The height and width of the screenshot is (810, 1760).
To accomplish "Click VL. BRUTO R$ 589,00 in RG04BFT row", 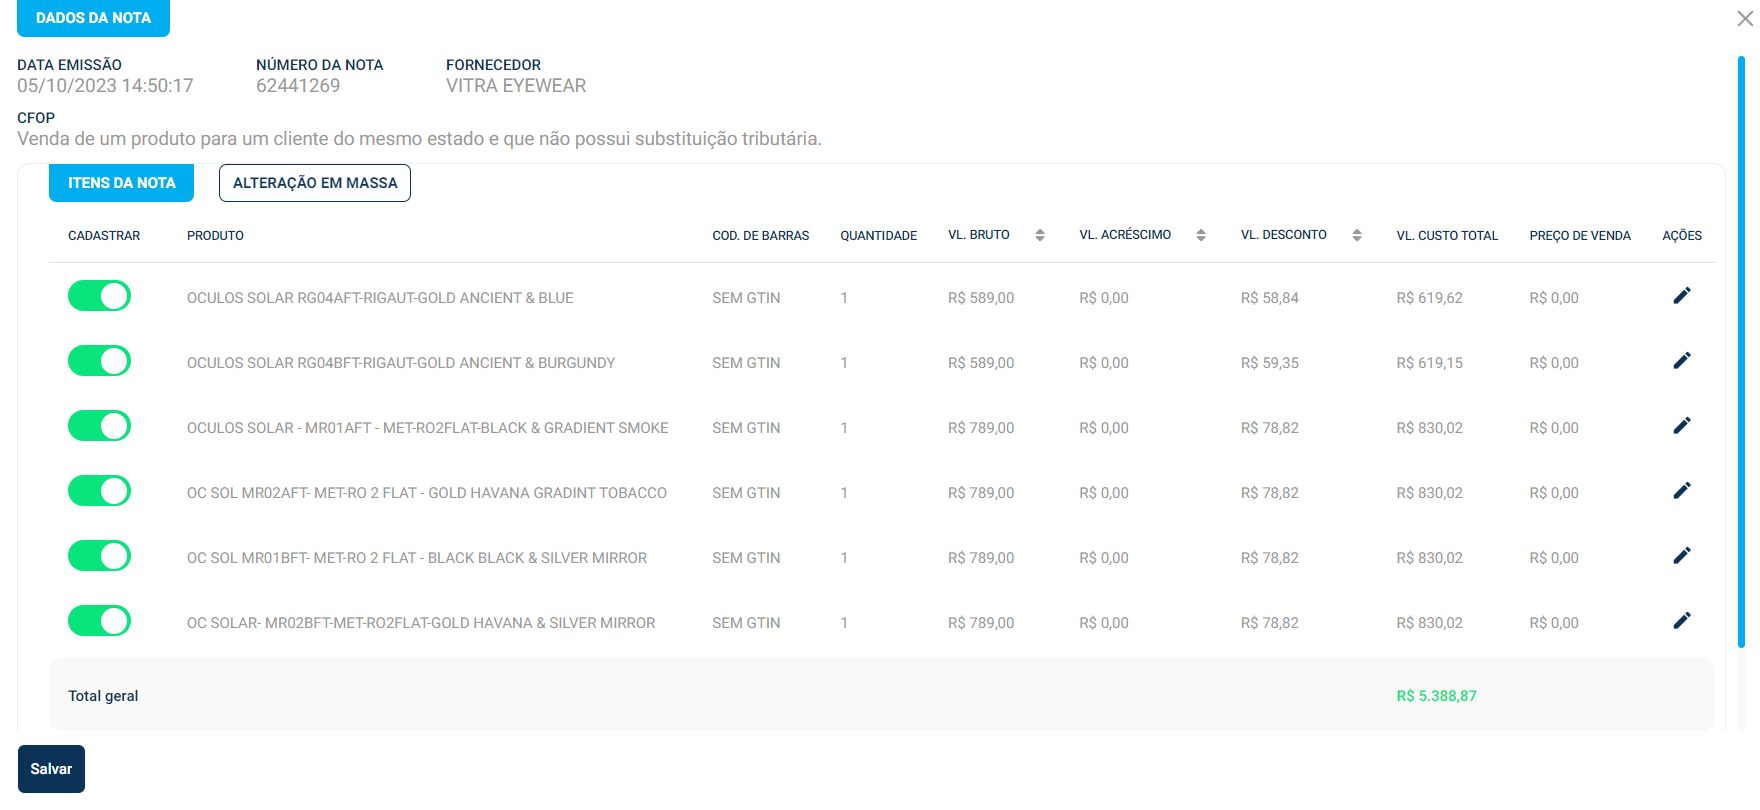I will click(x=981, y=363).
